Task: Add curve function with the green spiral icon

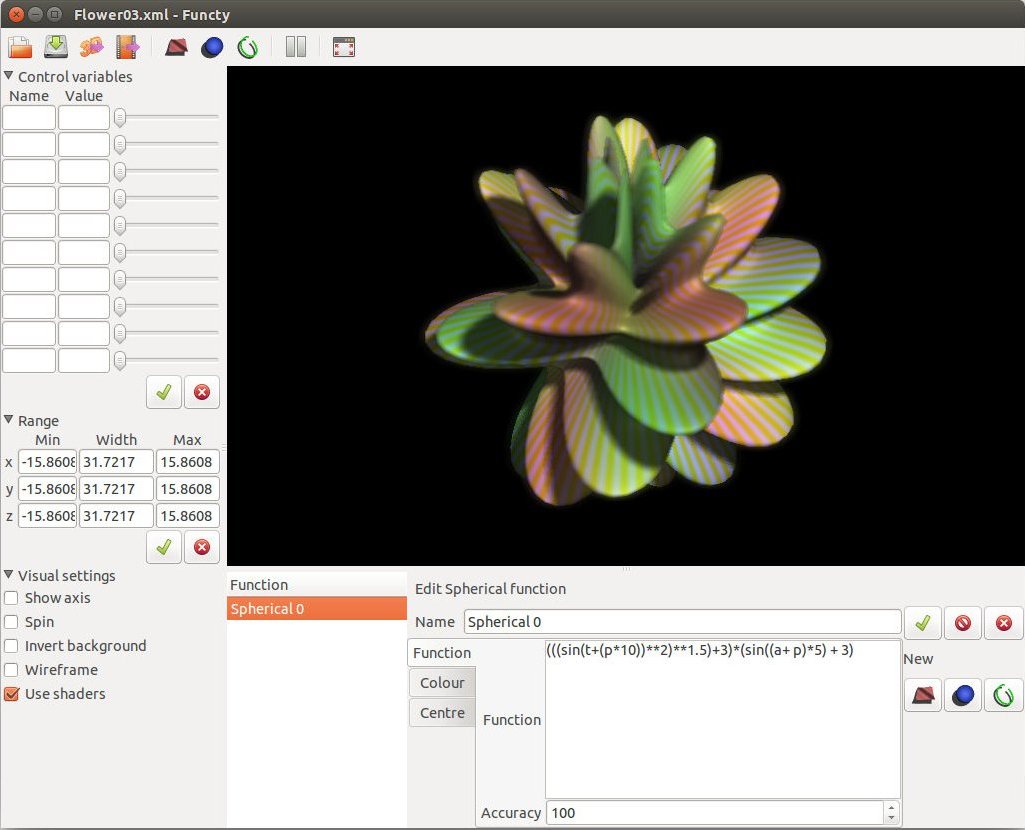Action: pos(248,47)
